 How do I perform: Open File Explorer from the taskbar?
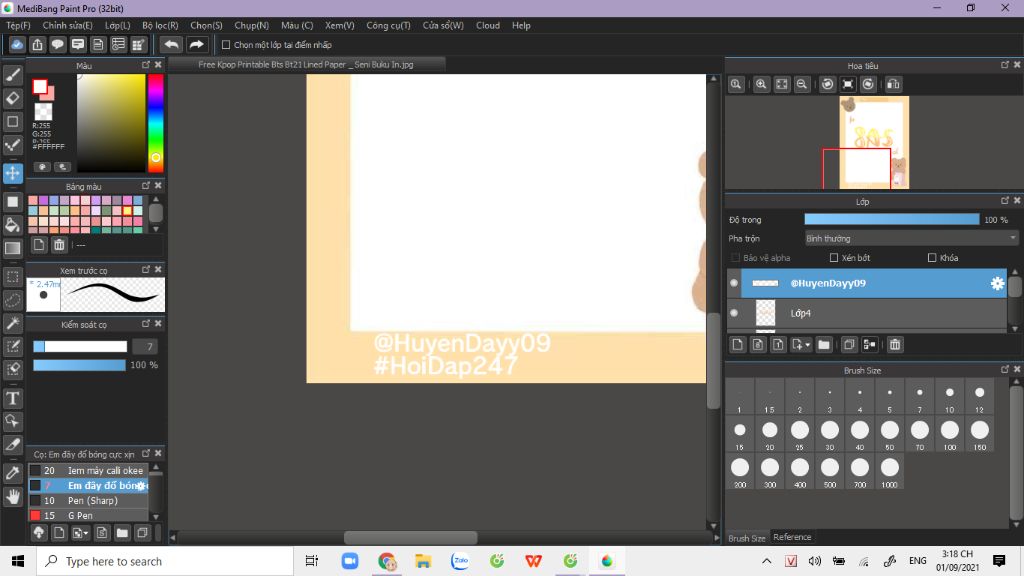tap(423, 561)
